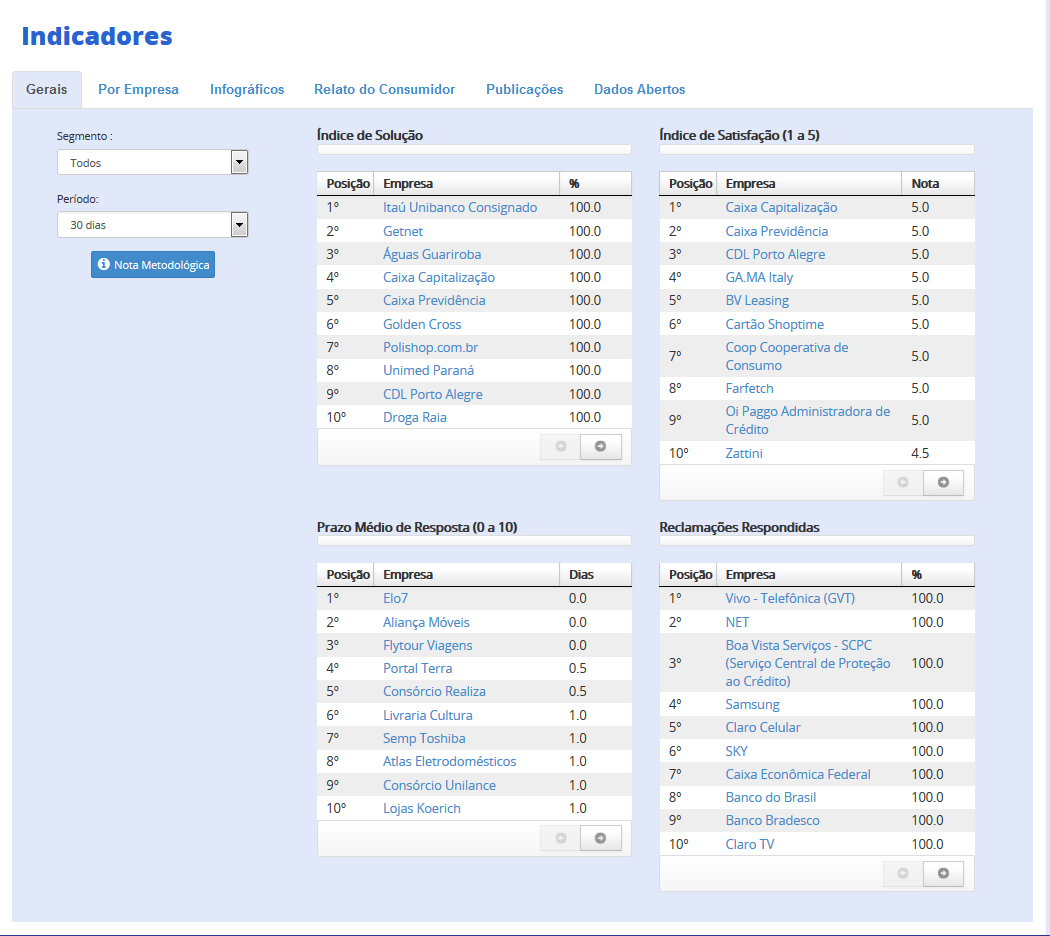This screenshot has width=1050, height=936.
Task: Go to previous page of Prazo Médio de Resposta table
Action: click(560, 838)
